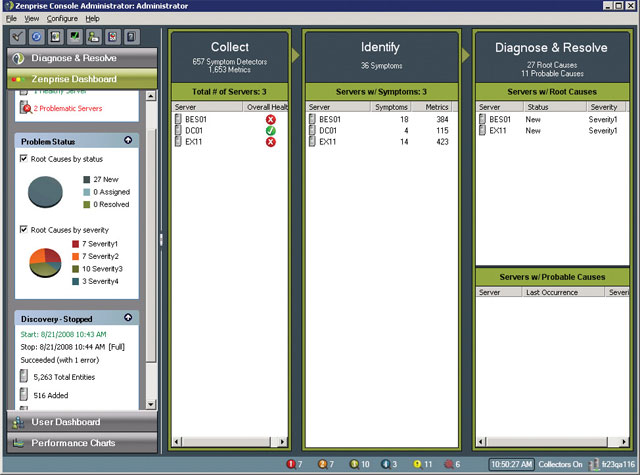Click the toolbar icon showing a document with globe
This screenshot has height=475, width=640.
click(x=56, y=37)
